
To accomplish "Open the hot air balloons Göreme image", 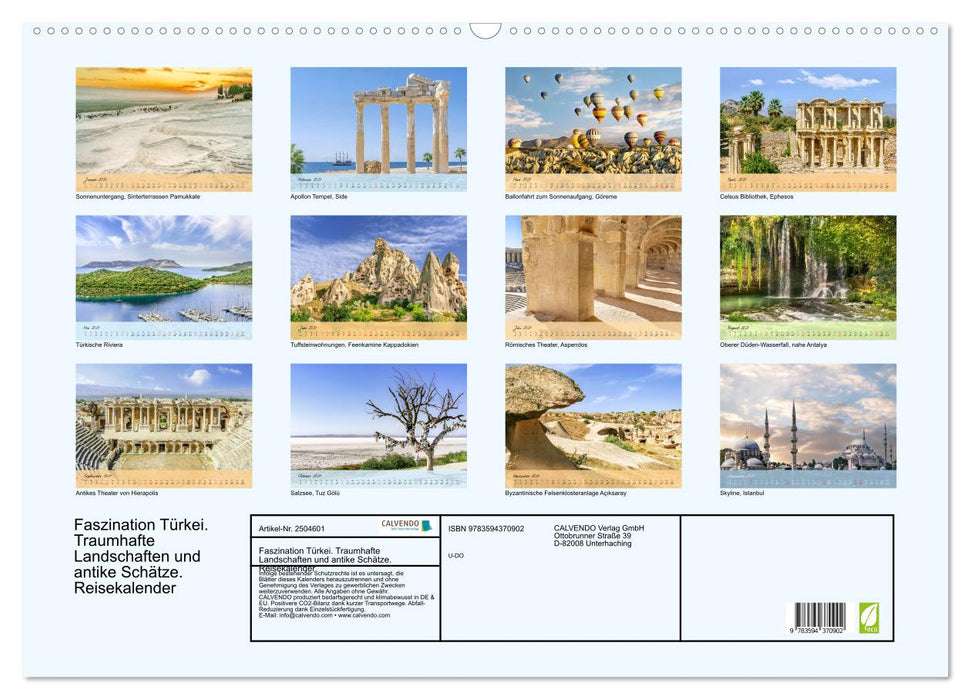I will pos(593,129).
